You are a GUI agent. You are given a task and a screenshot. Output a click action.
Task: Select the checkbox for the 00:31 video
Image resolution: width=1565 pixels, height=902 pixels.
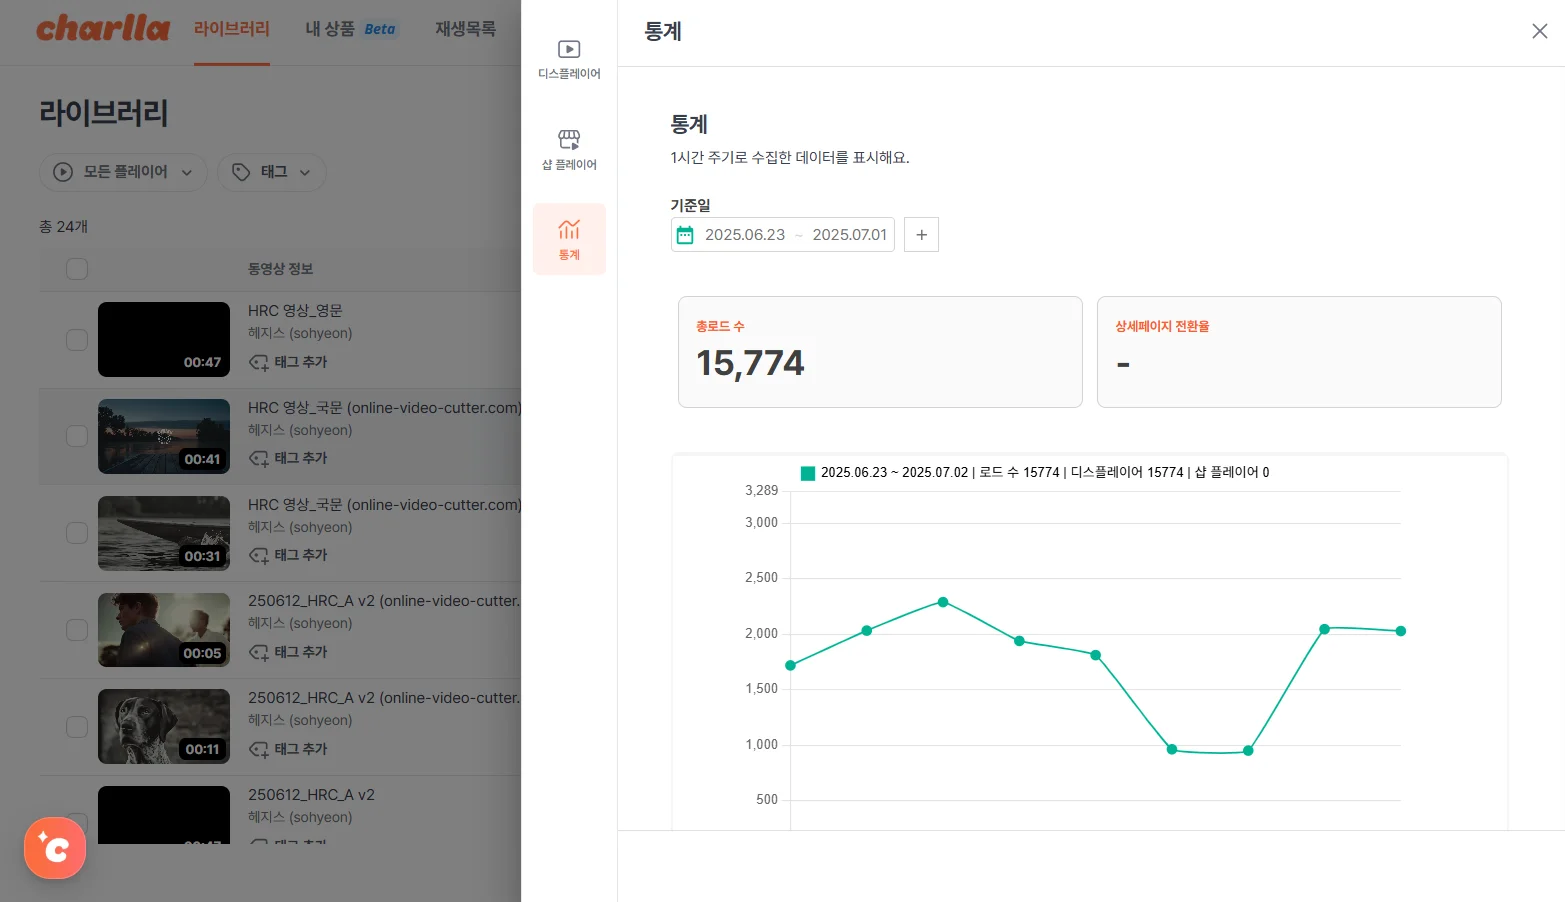pos(77,533)
